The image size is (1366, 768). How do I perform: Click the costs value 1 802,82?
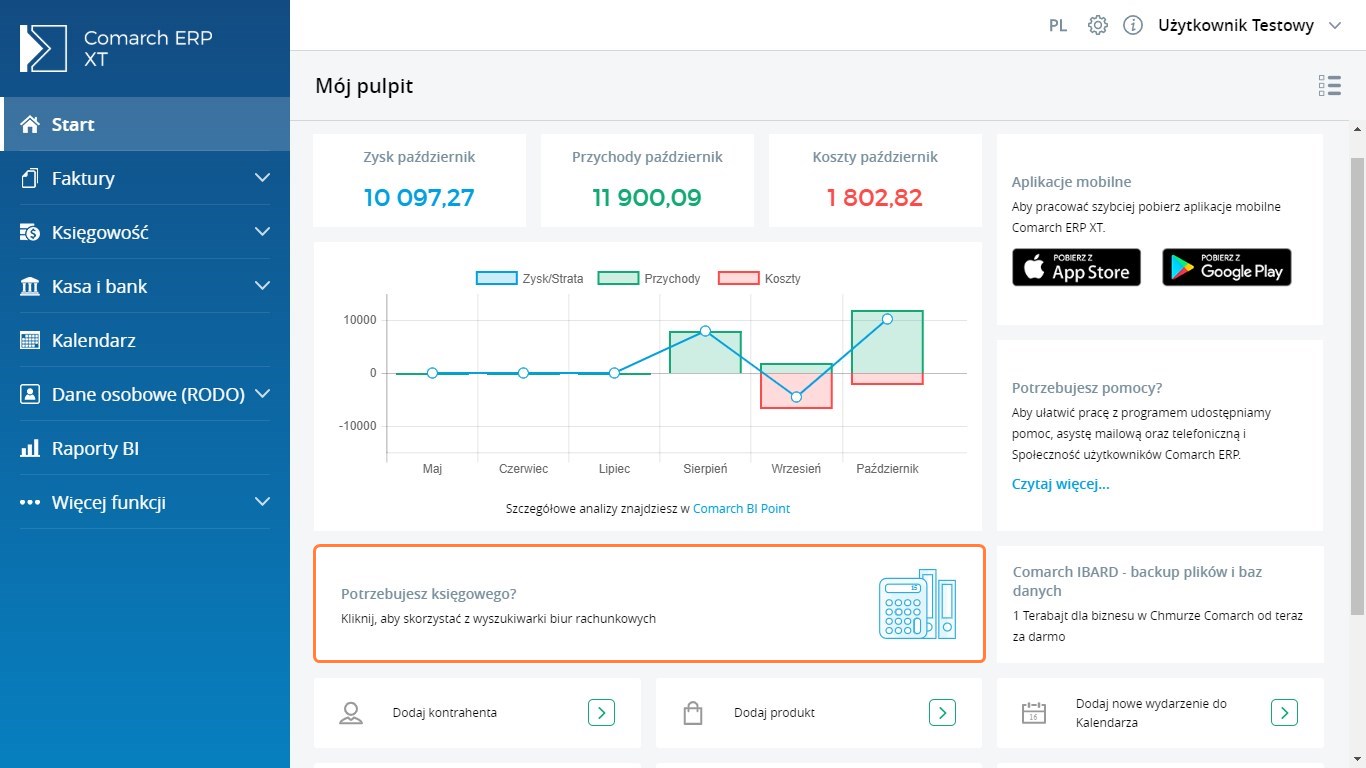875,198
